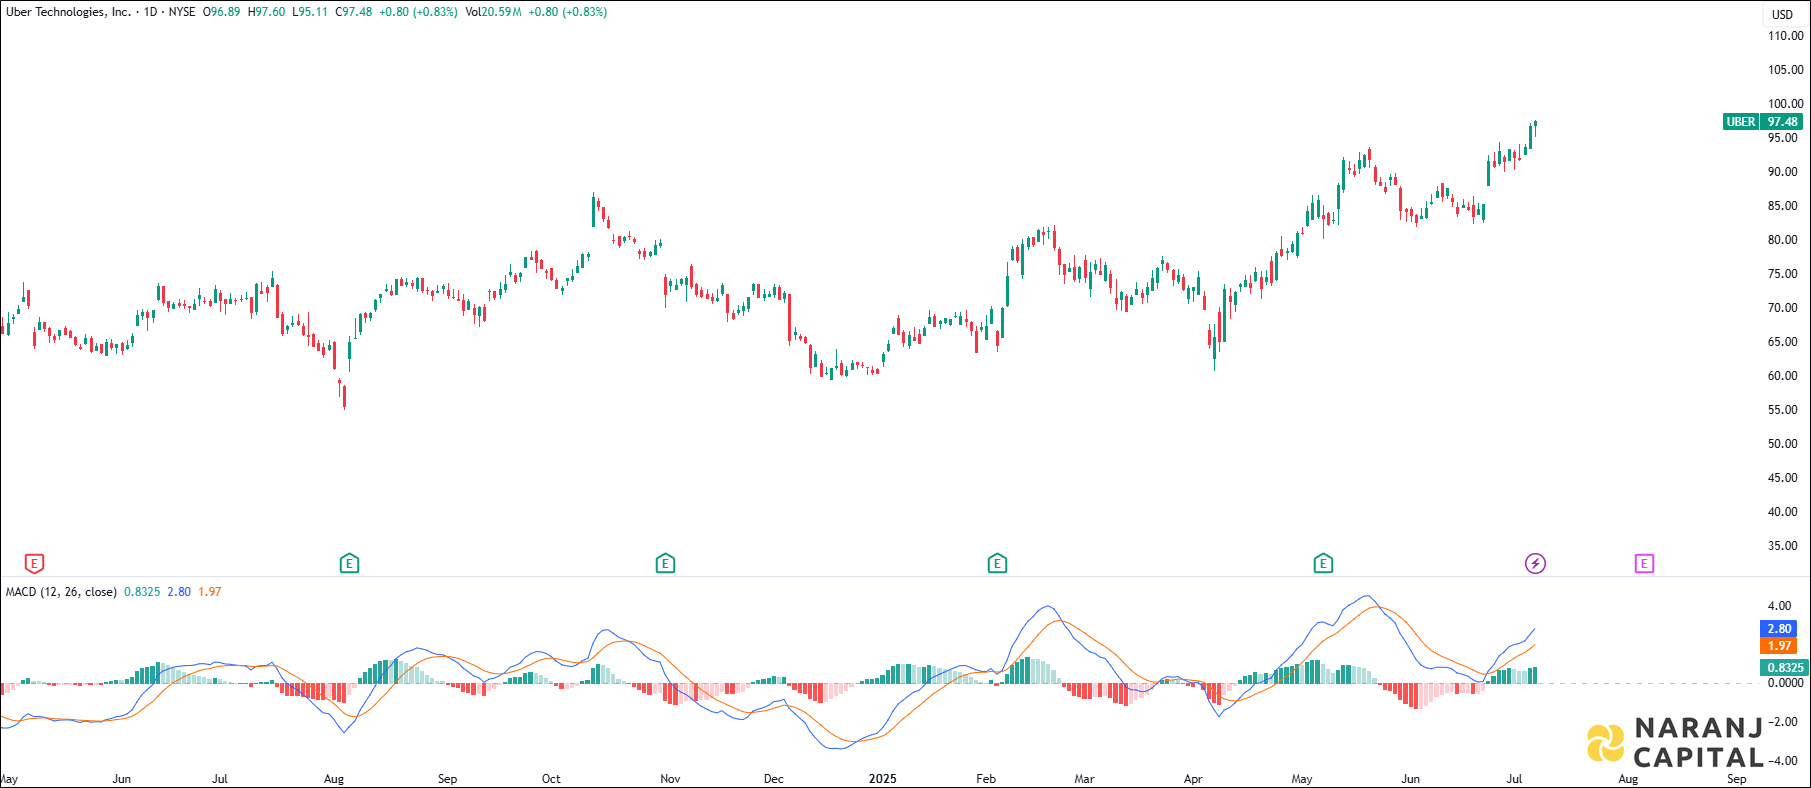Screen dimensions: 1811x788
Task: Click the orange 1.97 signal scale tag
Action: coord(1779,646)
